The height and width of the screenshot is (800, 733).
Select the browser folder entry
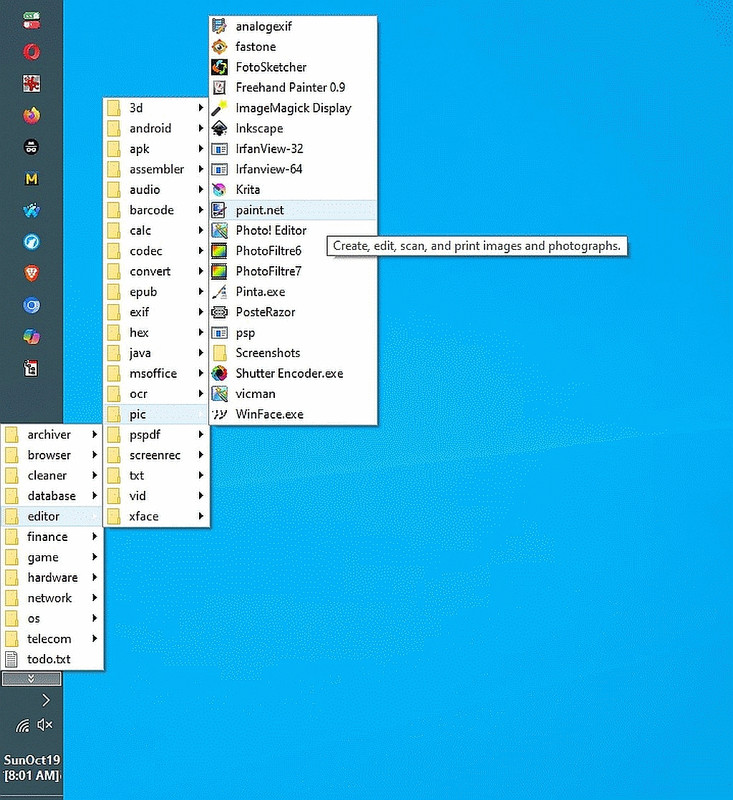pyautogui.click(x=52, y=455)
